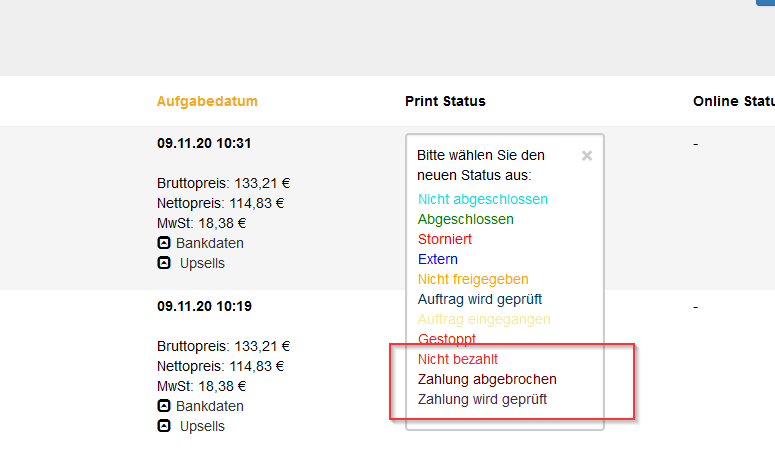The width and height of the screenshot is (775, 452).
Task: Click the Print Status column header
Action: (x=445, y=101)
